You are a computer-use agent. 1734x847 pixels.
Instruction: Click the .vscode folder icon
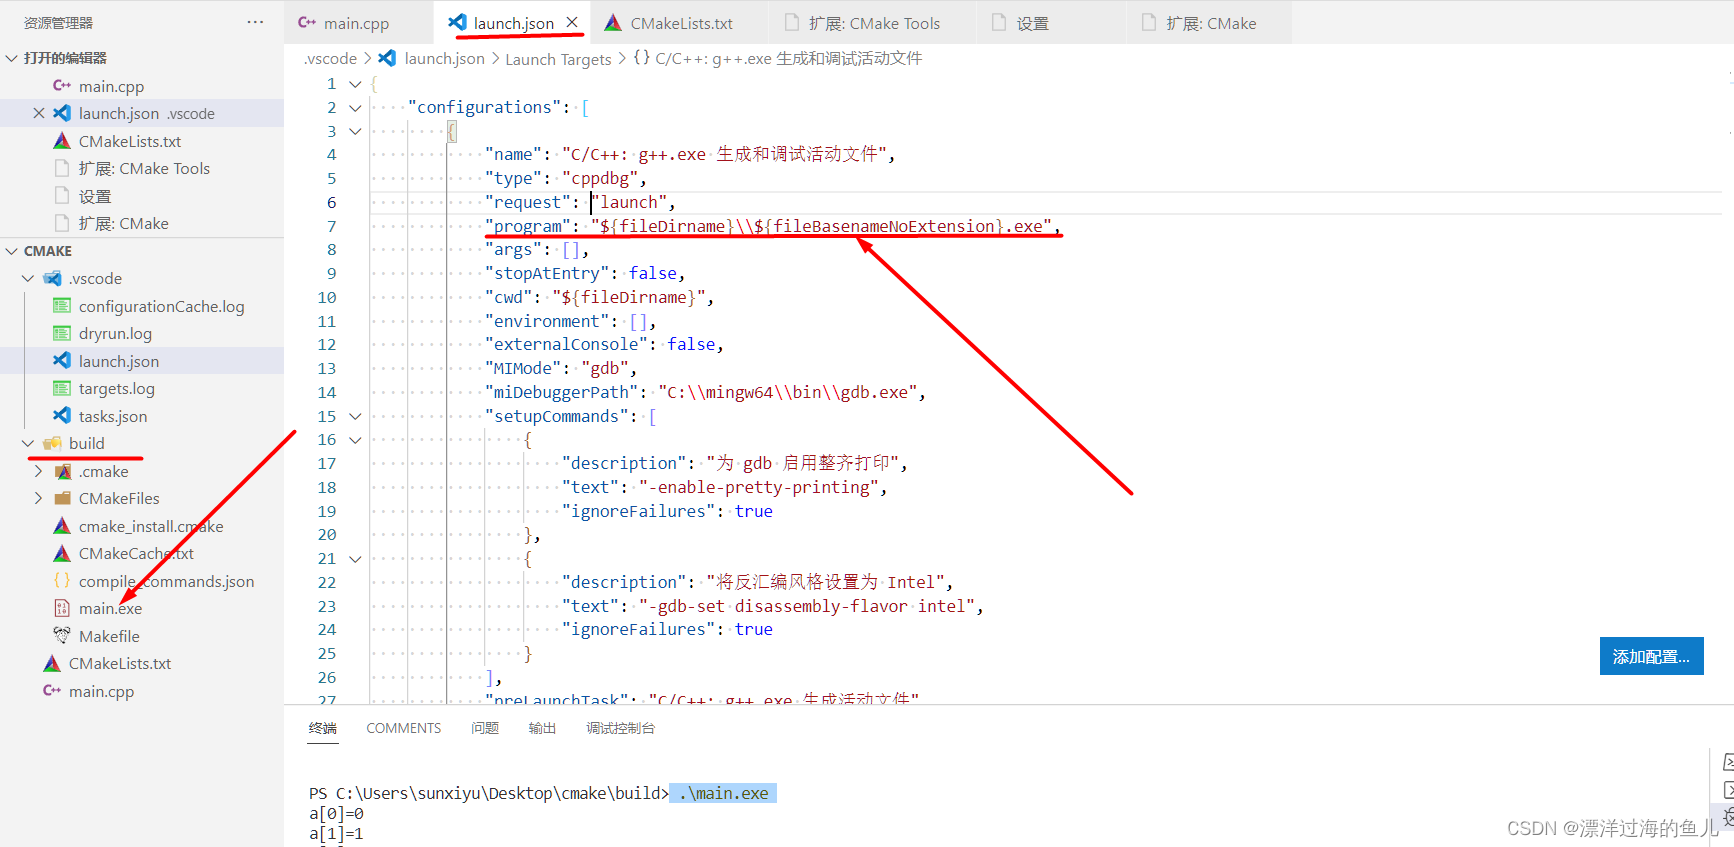click(53, 278)
